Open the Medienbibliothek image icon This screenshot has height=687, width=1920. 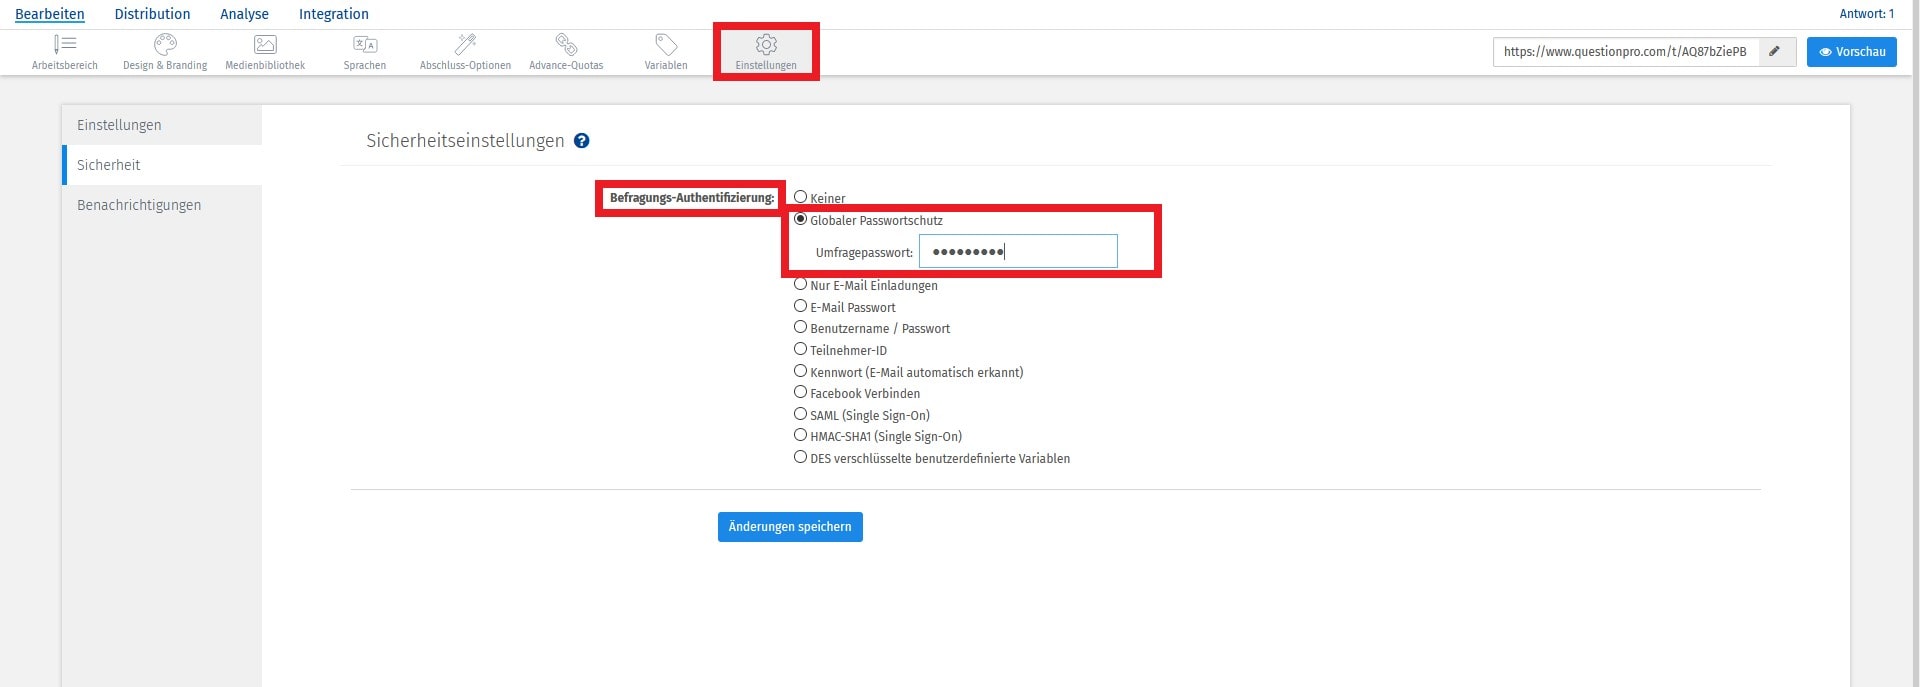(265, 44)
